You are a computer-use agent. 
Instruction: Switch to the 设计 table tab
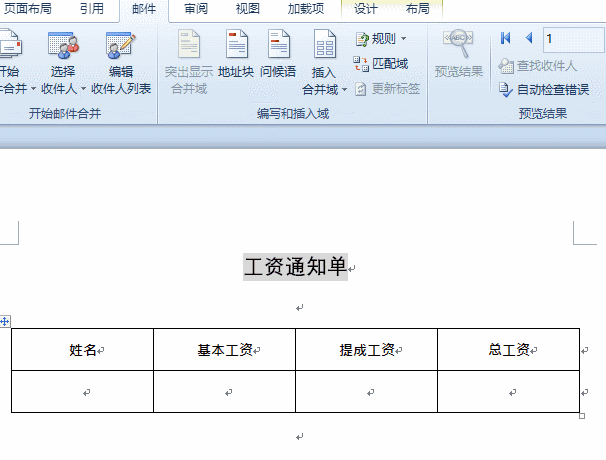[x=366, y=9]
